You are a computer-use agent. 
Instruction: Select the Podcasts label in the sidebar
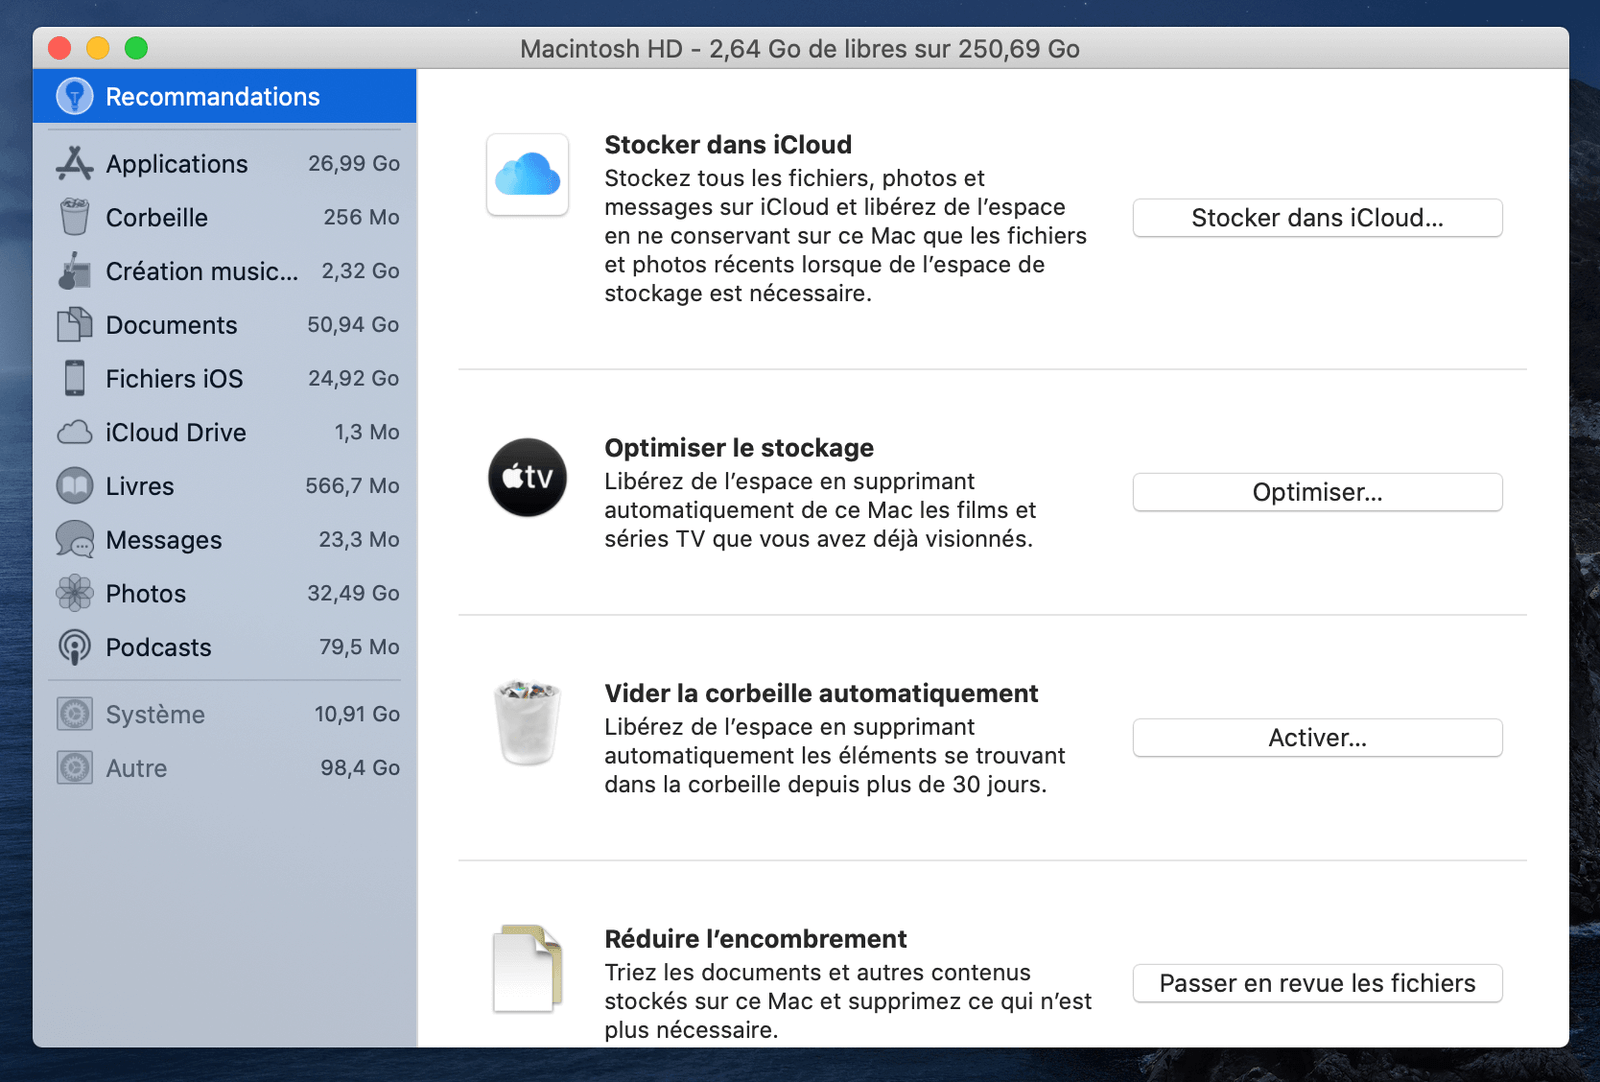click(158, 648)
